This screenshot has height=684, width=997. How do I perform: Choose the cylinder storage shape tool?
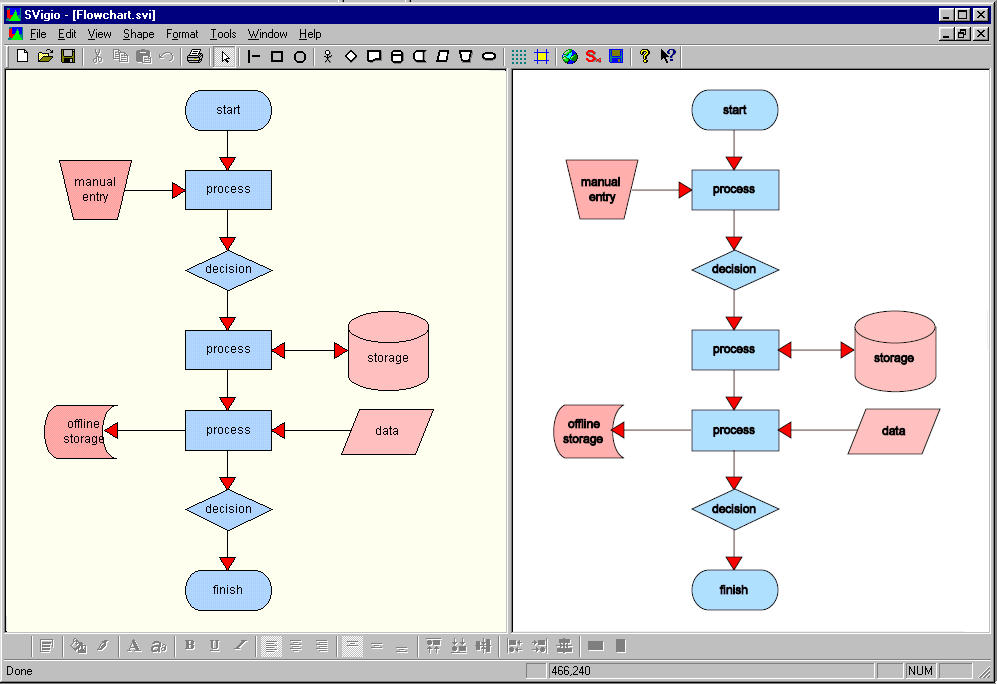click(397, 57)
